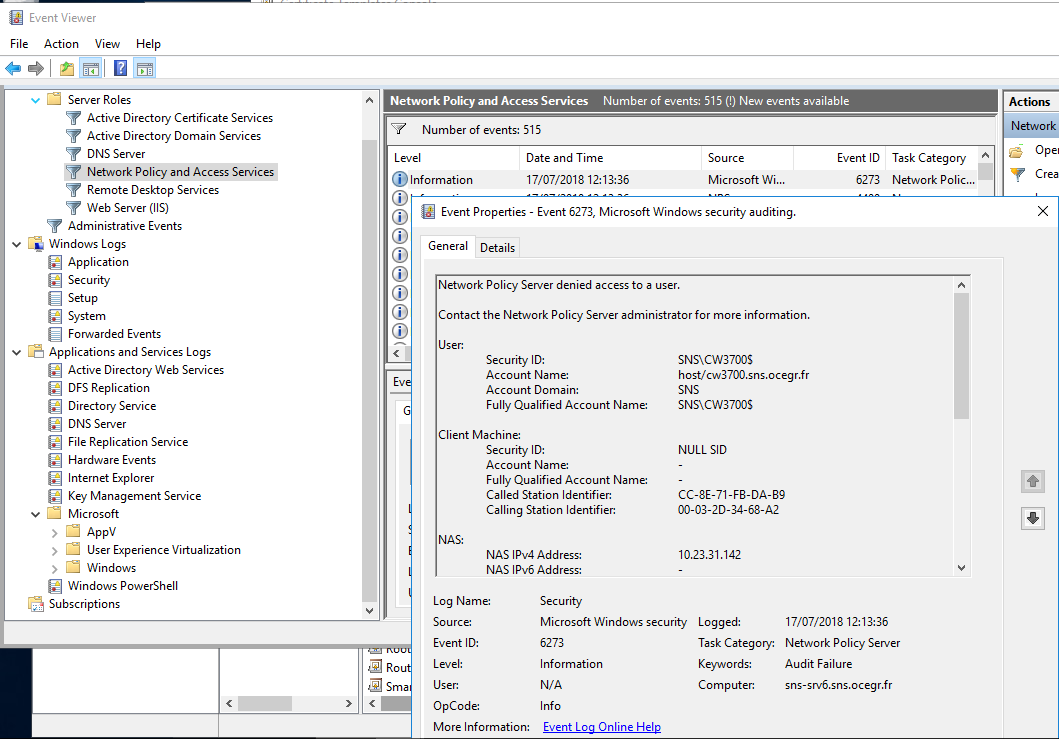Select the System log in the tree
The height and width of the screenshot is (739, 1059).
pyautogui.click(x=86, y=316)
